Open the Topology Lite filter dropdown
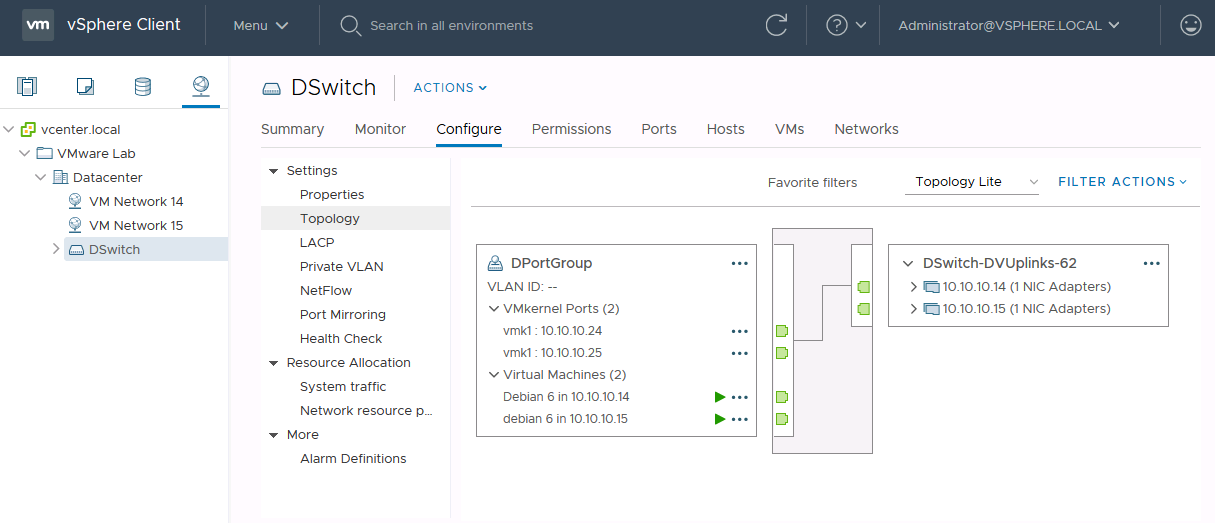This screenshot has height=523, width=1215. (971, 182)
